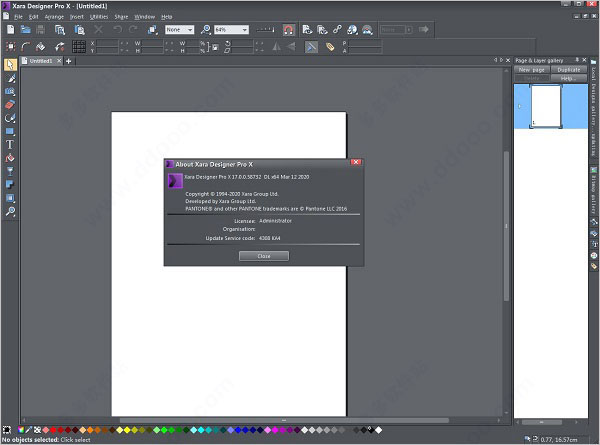Open the zoom percentage dropdown showing 64%

pos(231,29)
